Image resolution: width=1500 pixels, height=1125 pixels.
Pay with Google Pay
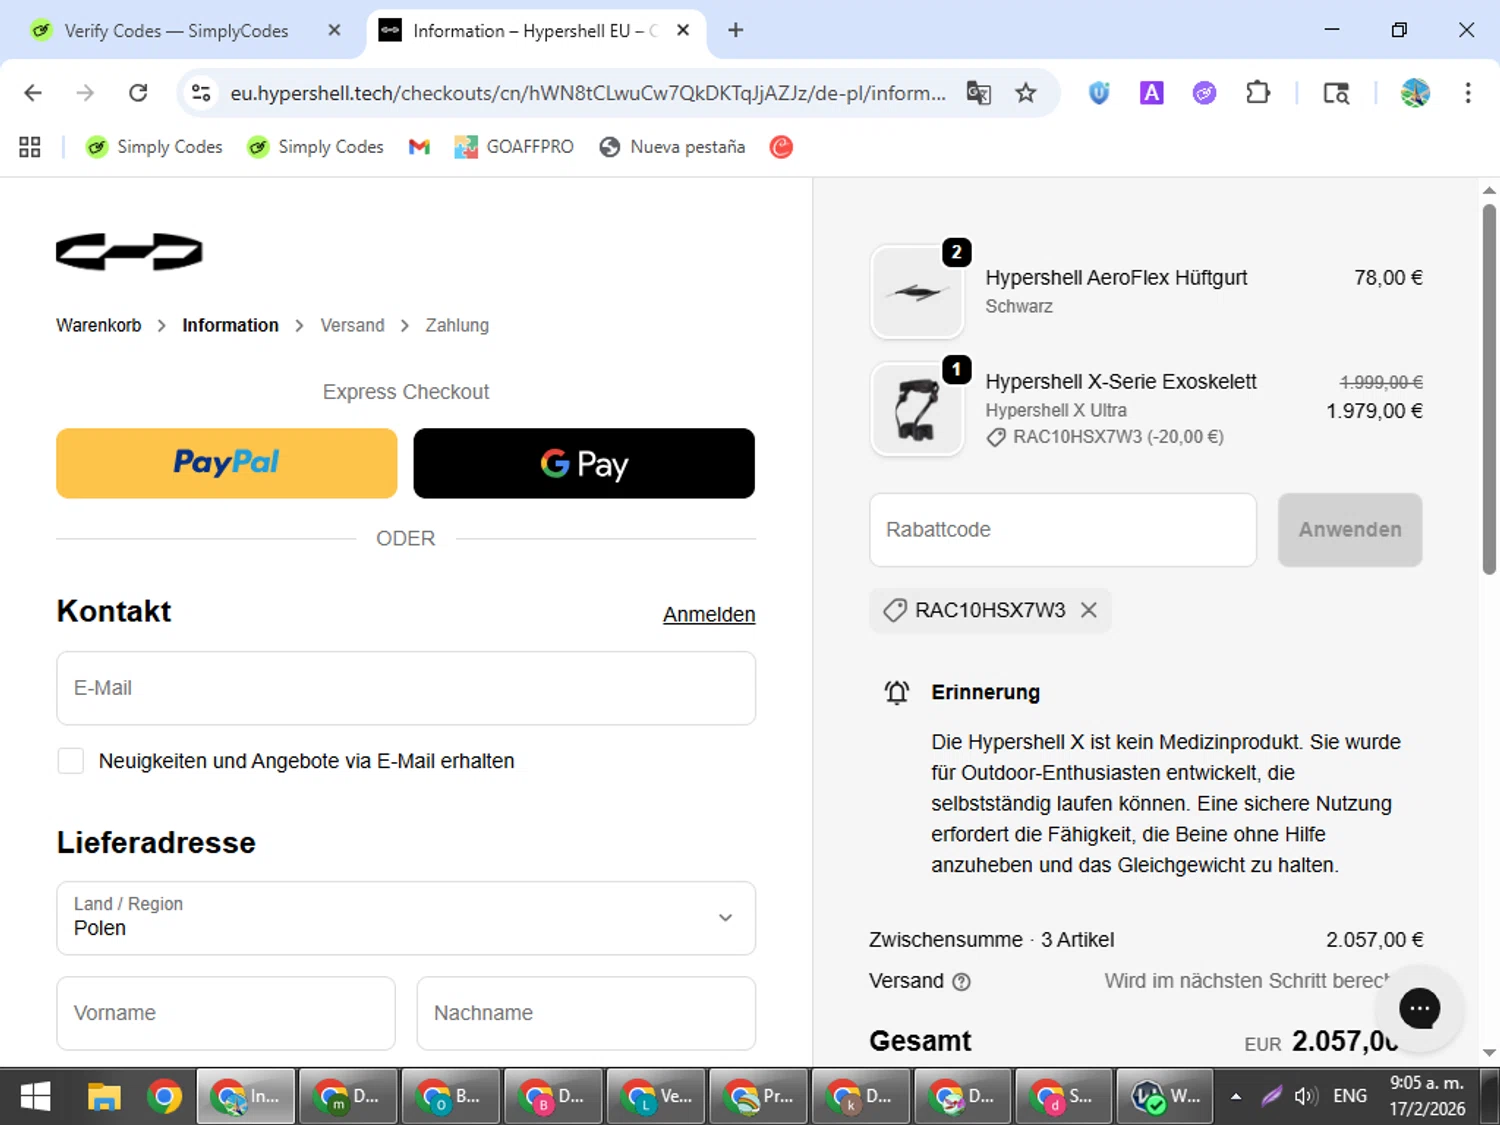pyautogui.click(x=584, y=463)
